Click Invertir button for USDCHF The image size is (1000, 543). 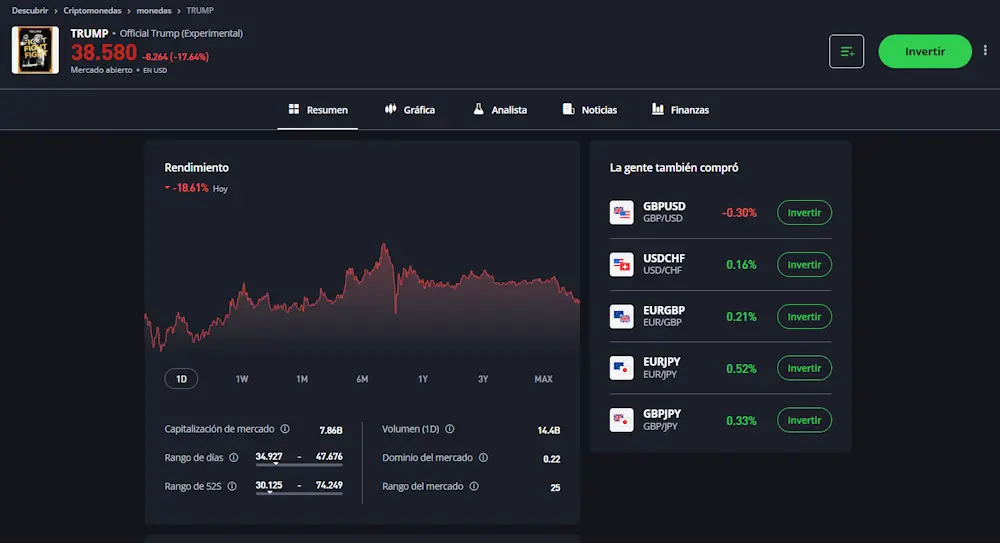click(804, 264)
